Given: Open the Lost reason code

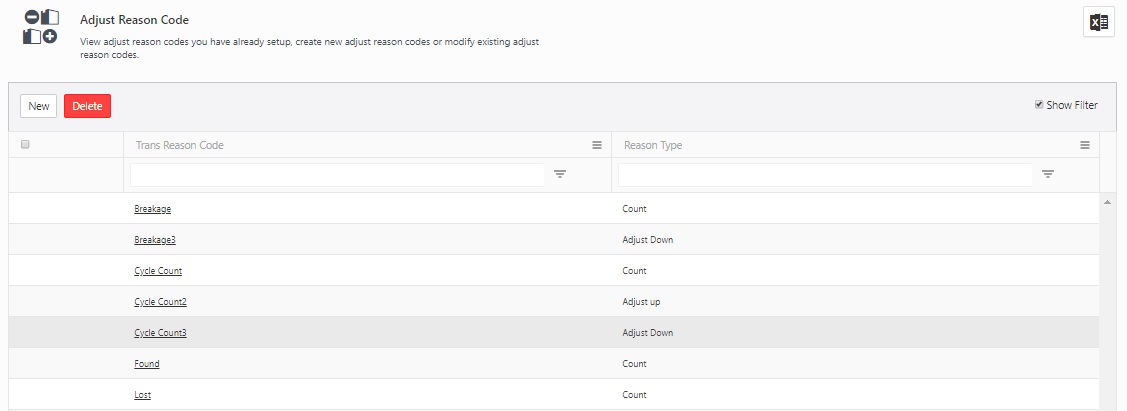Looking at the screenshot, I should (143, 395).
